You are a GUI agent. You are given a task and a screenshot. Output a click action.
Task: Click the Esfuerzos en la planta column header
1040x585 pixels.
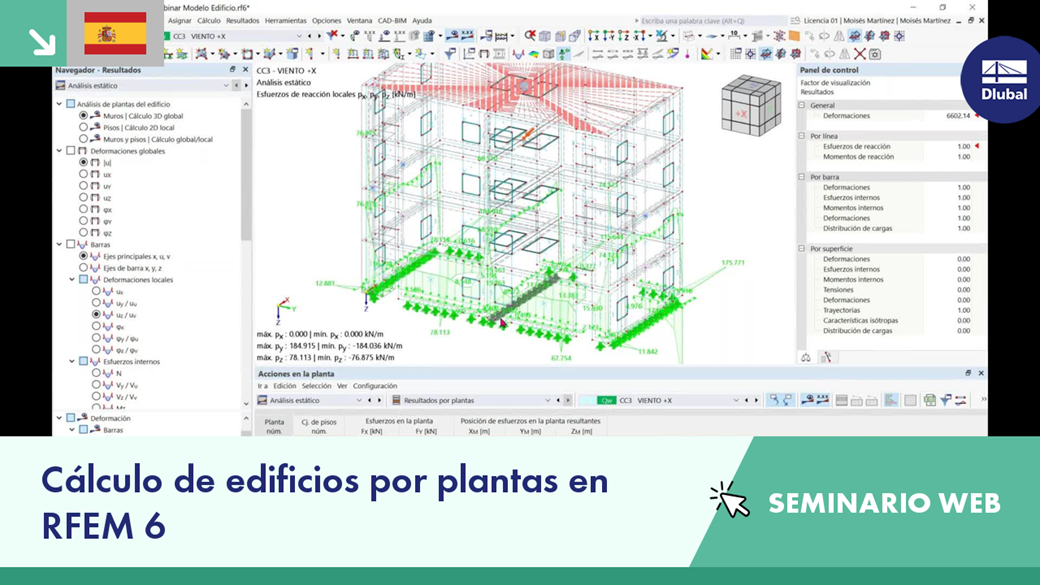(399, 421)
